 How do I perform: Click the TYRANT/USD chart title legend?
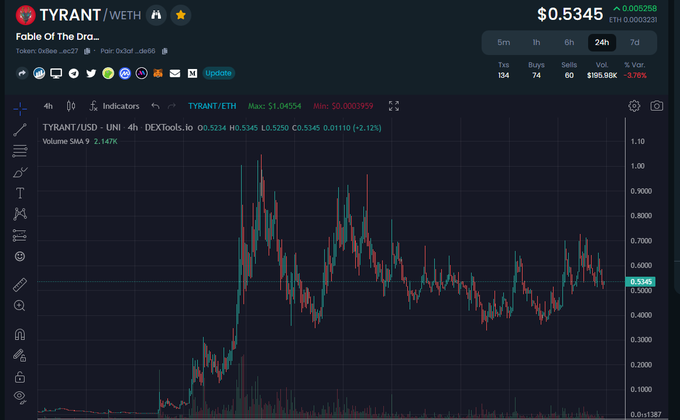tap(118, 128)
